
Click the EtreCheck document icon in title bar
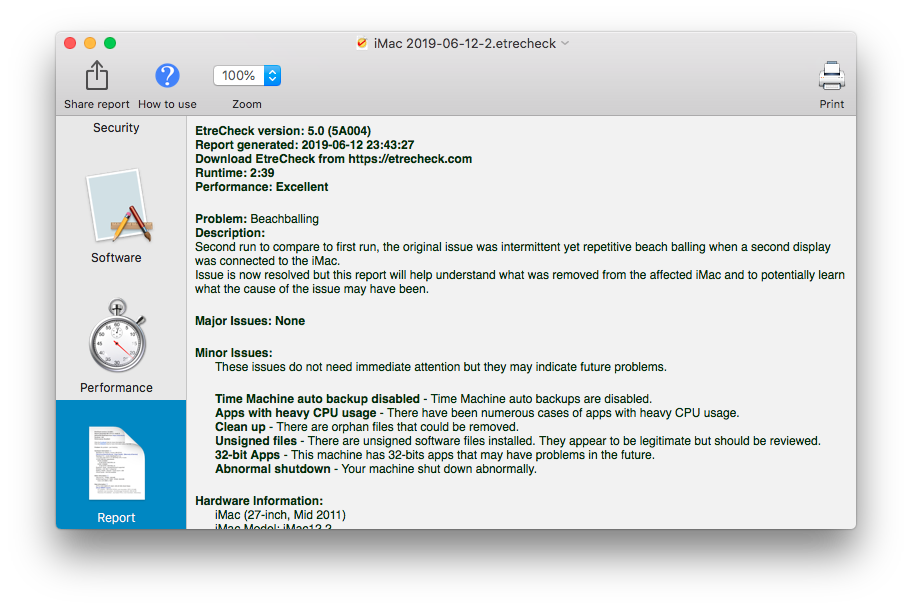tap(362, 43)
